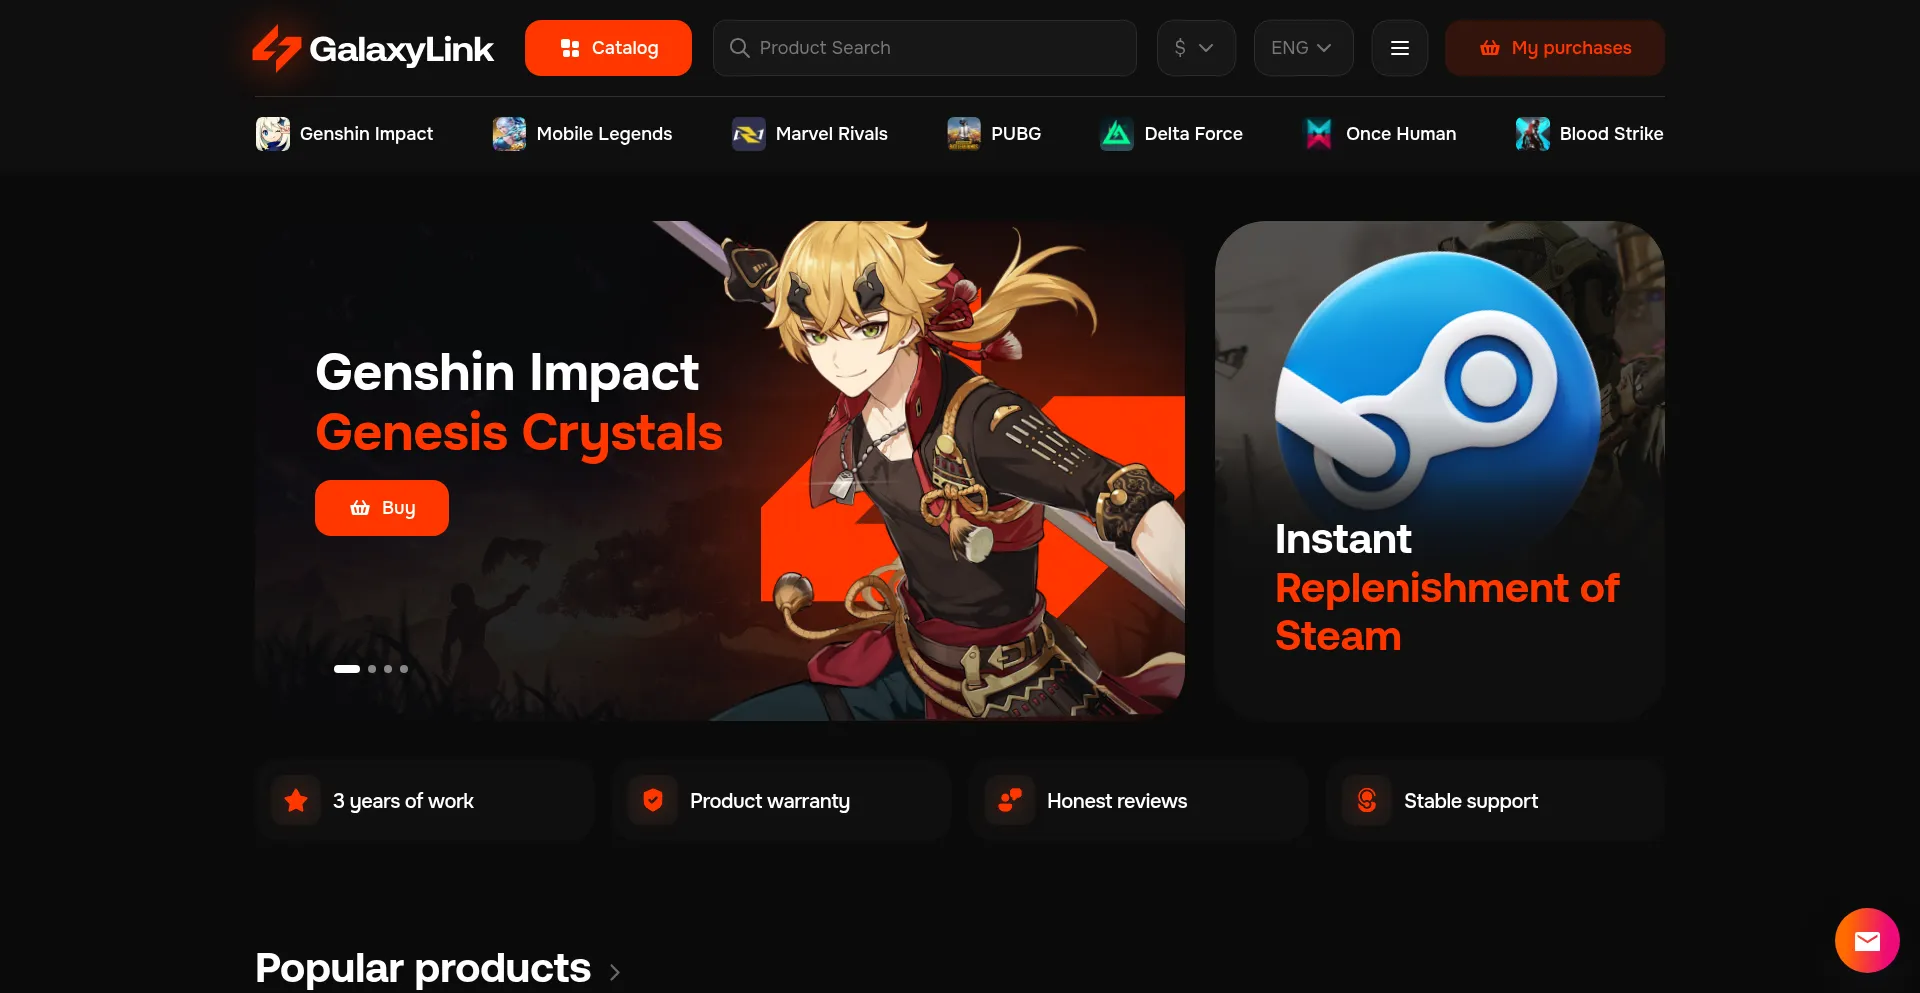Click the Buy button on the Genshin banner

tap(382, 508)
